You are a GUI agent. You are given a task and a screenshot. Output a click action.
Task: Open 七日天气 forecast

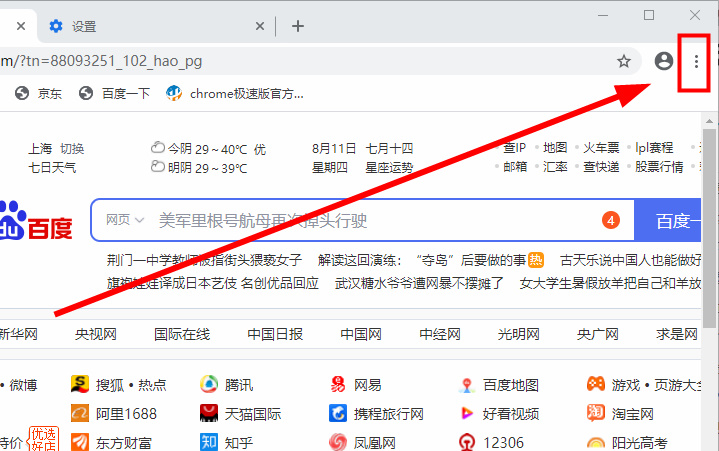click(52, 167)
